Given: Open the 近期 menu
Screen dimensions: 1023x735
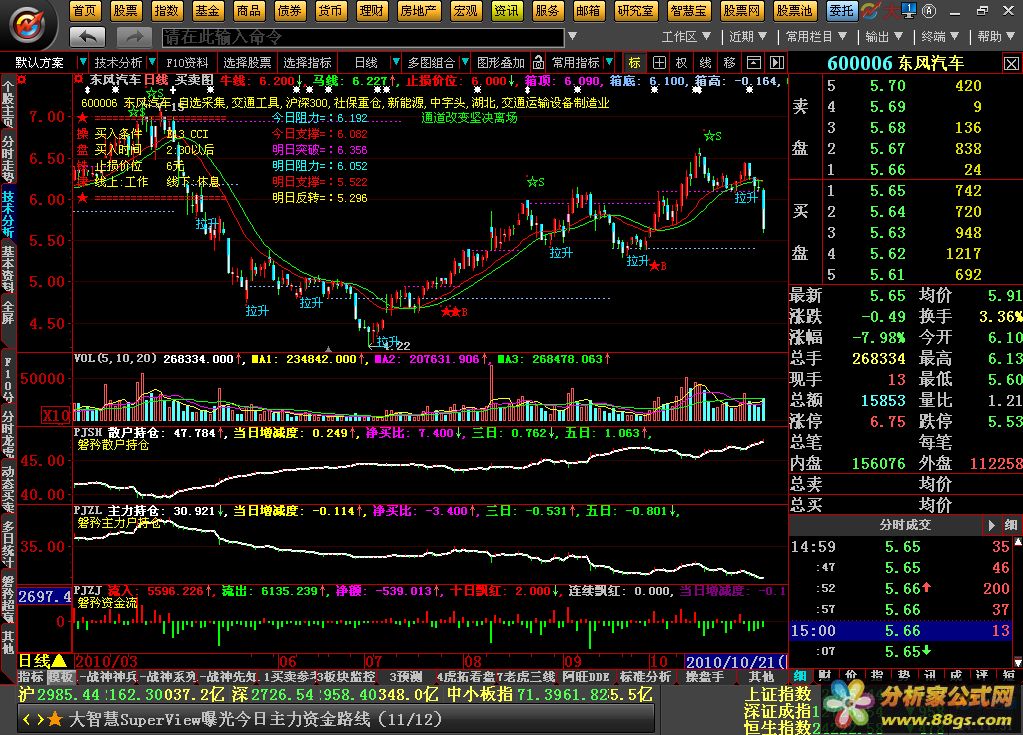Looking at the screenshot, I should [x=748, y=37].
